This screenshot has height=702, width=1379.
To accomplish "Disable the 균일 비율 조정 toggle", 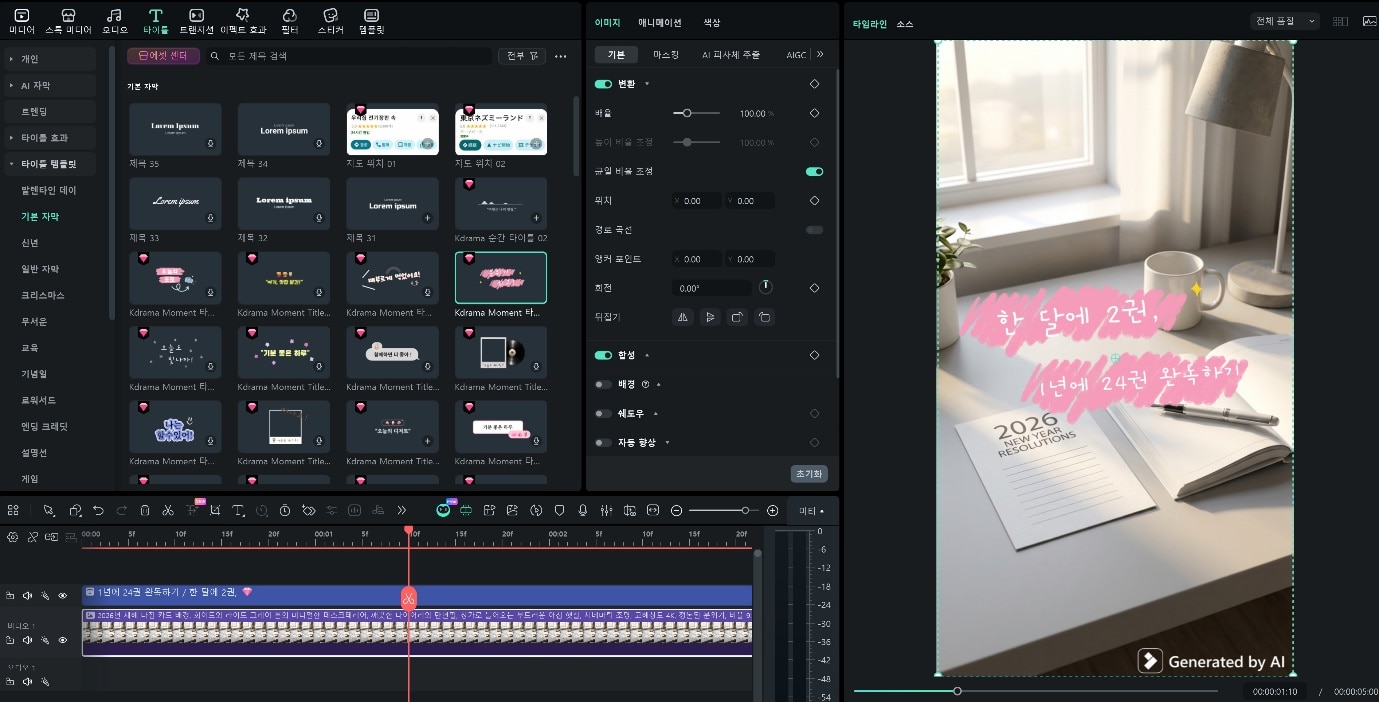I will click(814, 172).
